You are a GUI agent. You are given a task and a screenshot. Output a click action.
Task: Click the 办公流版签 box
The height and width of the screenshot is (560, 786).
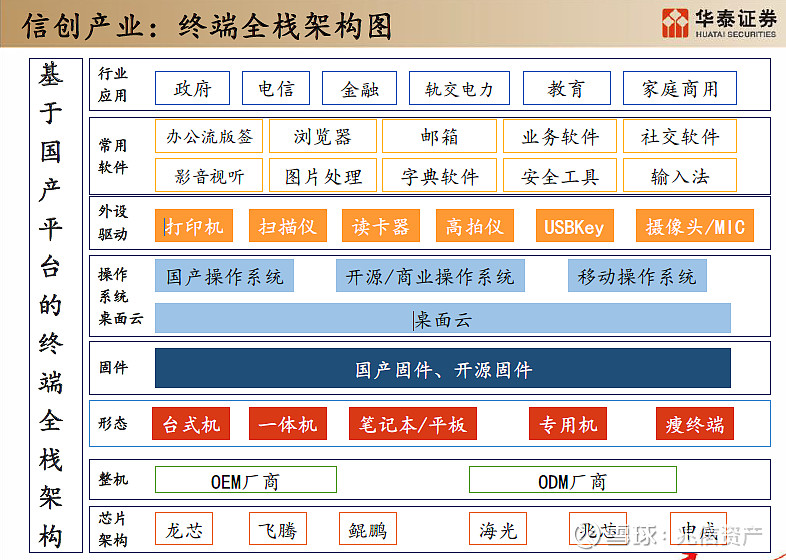point(209,136)
